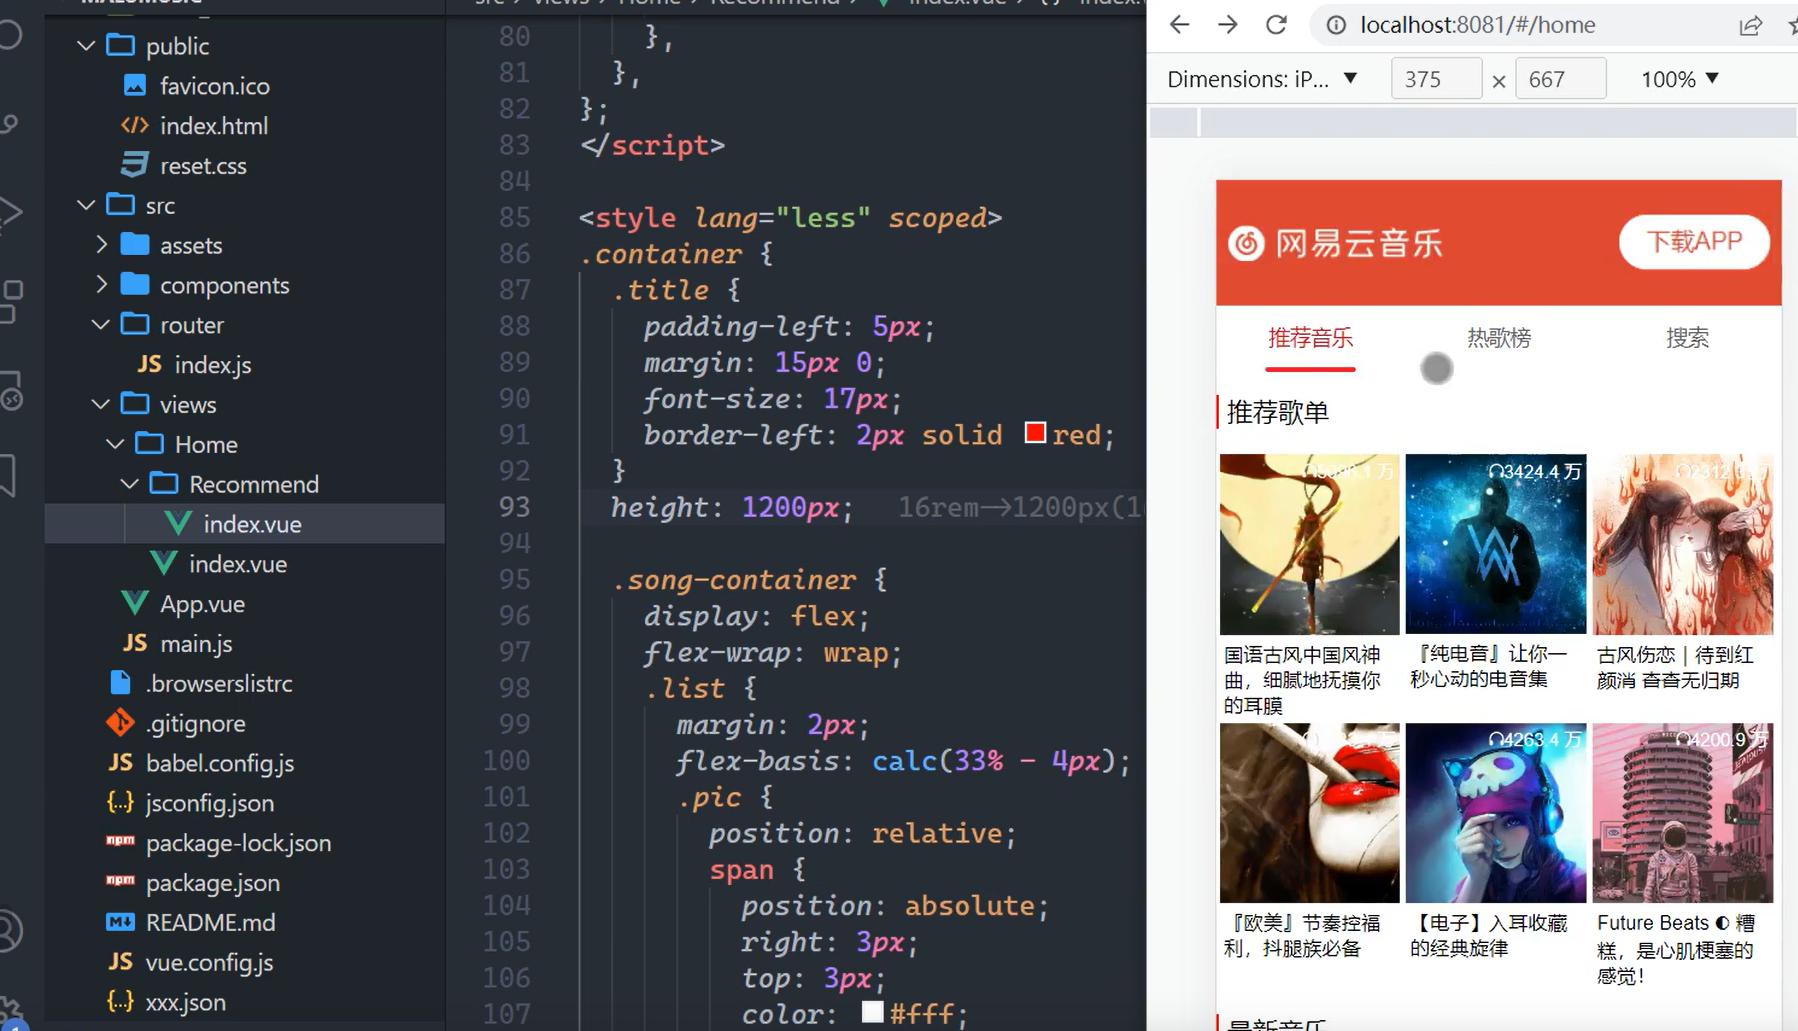The width and height of the screenshot is (1798, 1031).
Task: Open Accounts icon in activity bar
Action: 8,930
